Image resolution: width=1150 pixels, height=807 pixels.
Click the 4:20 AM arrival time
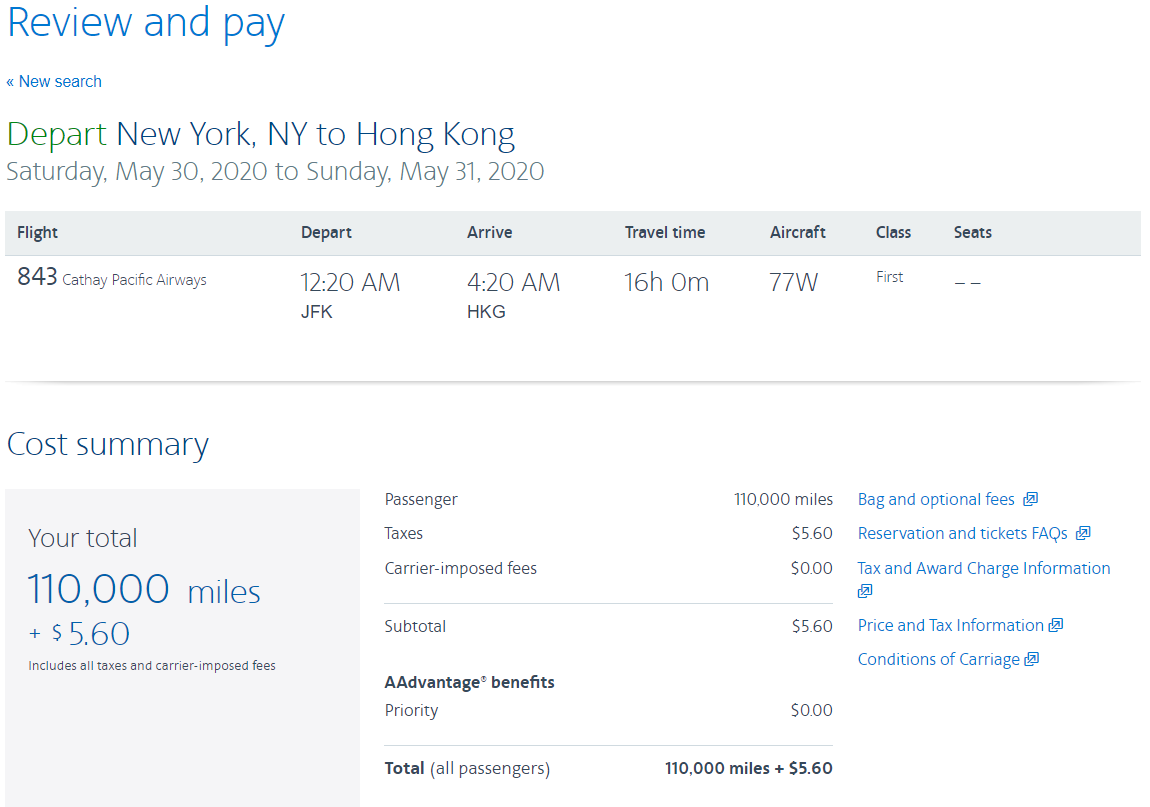click(513, 282)
